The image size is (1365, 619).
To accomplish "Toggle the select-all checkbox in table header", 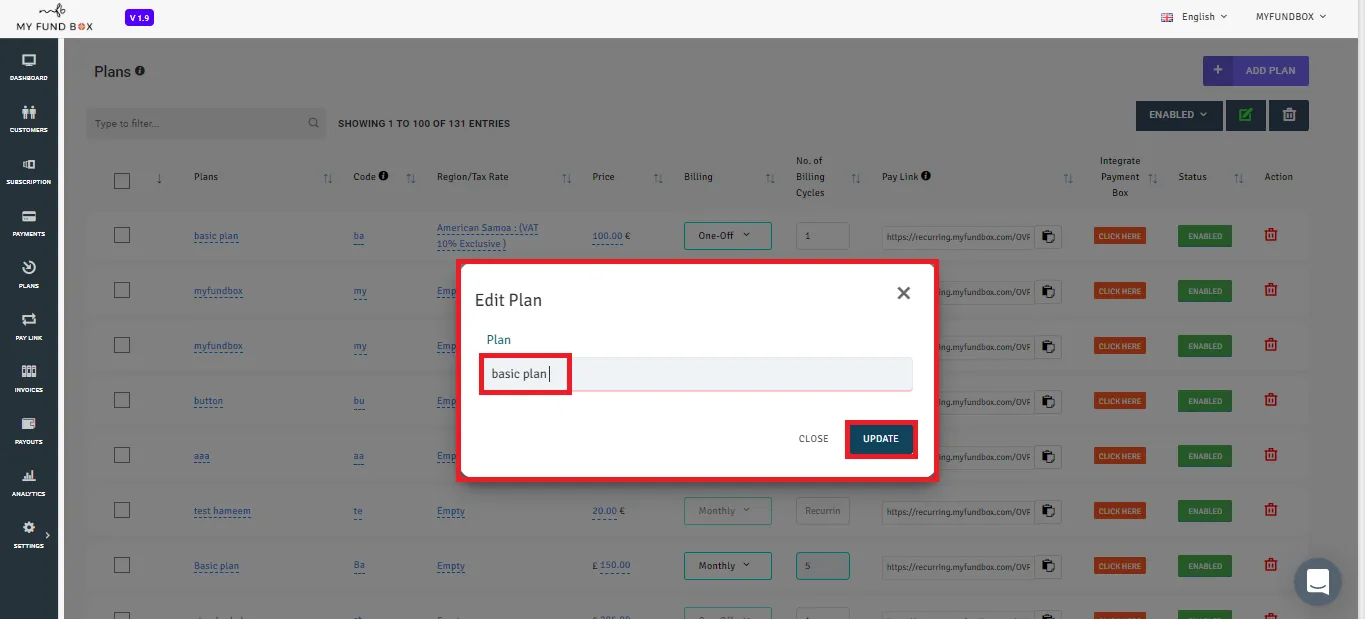I will [122, 181].
